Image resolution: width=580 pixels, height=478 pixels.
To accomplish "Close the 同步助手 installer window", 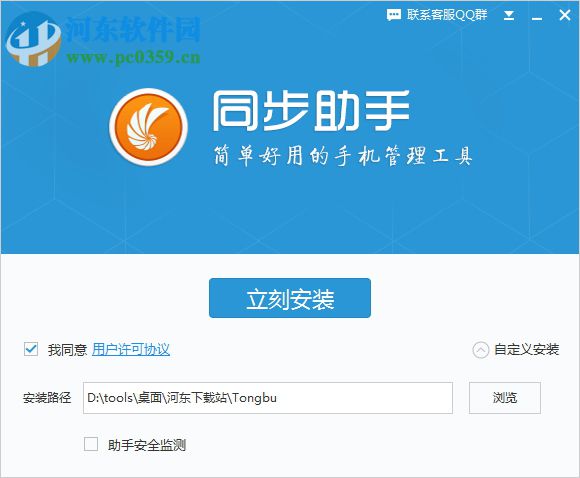I will 564,15.
